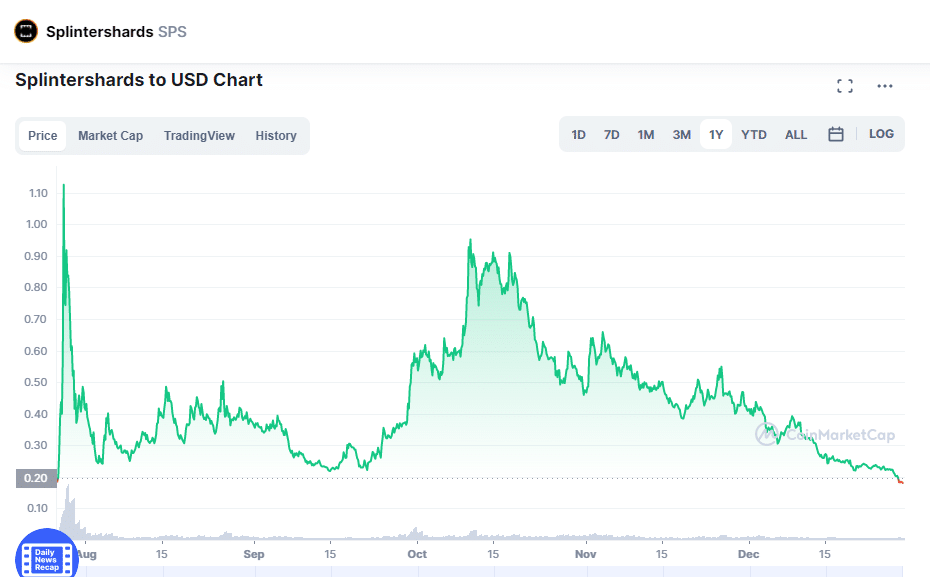Select the Price tab
The height and width of the screenshot is (577, 930).
pyautogui.click(x=43, y=136)
